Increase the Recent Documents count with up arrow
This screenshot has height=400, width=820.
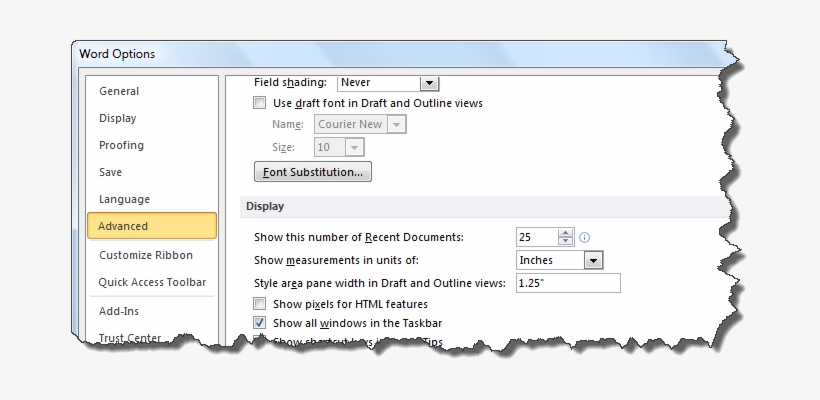point(565,233)
